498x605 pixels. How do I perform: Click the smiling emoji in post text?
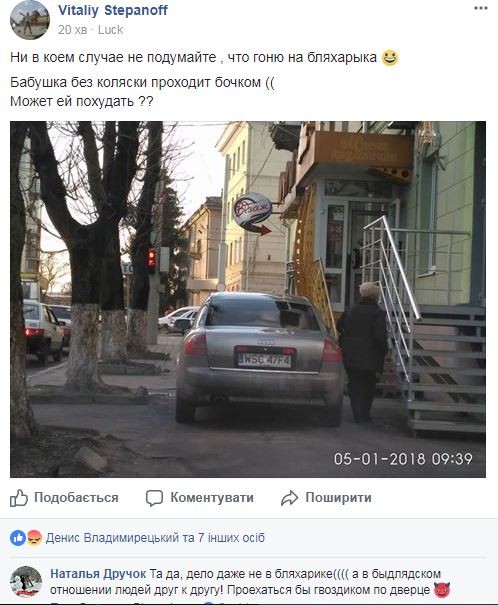tap(390, 58)
